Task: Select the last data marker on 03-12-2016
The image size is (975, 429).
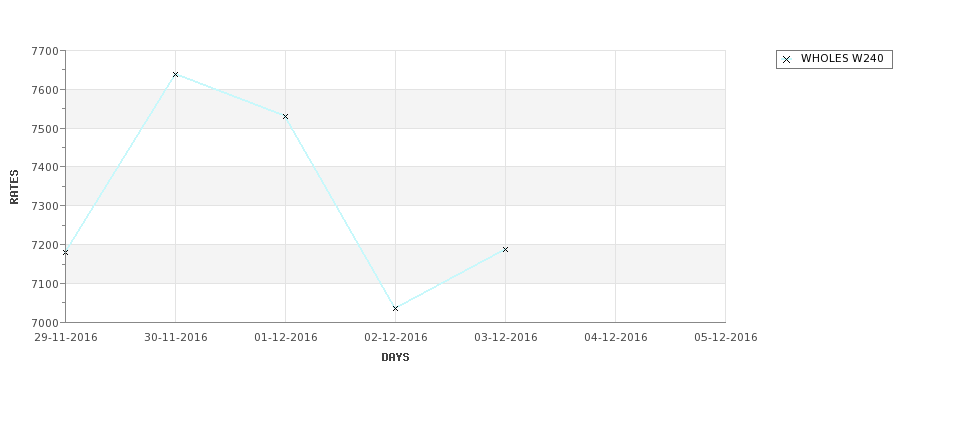Action: coord(506,250)
